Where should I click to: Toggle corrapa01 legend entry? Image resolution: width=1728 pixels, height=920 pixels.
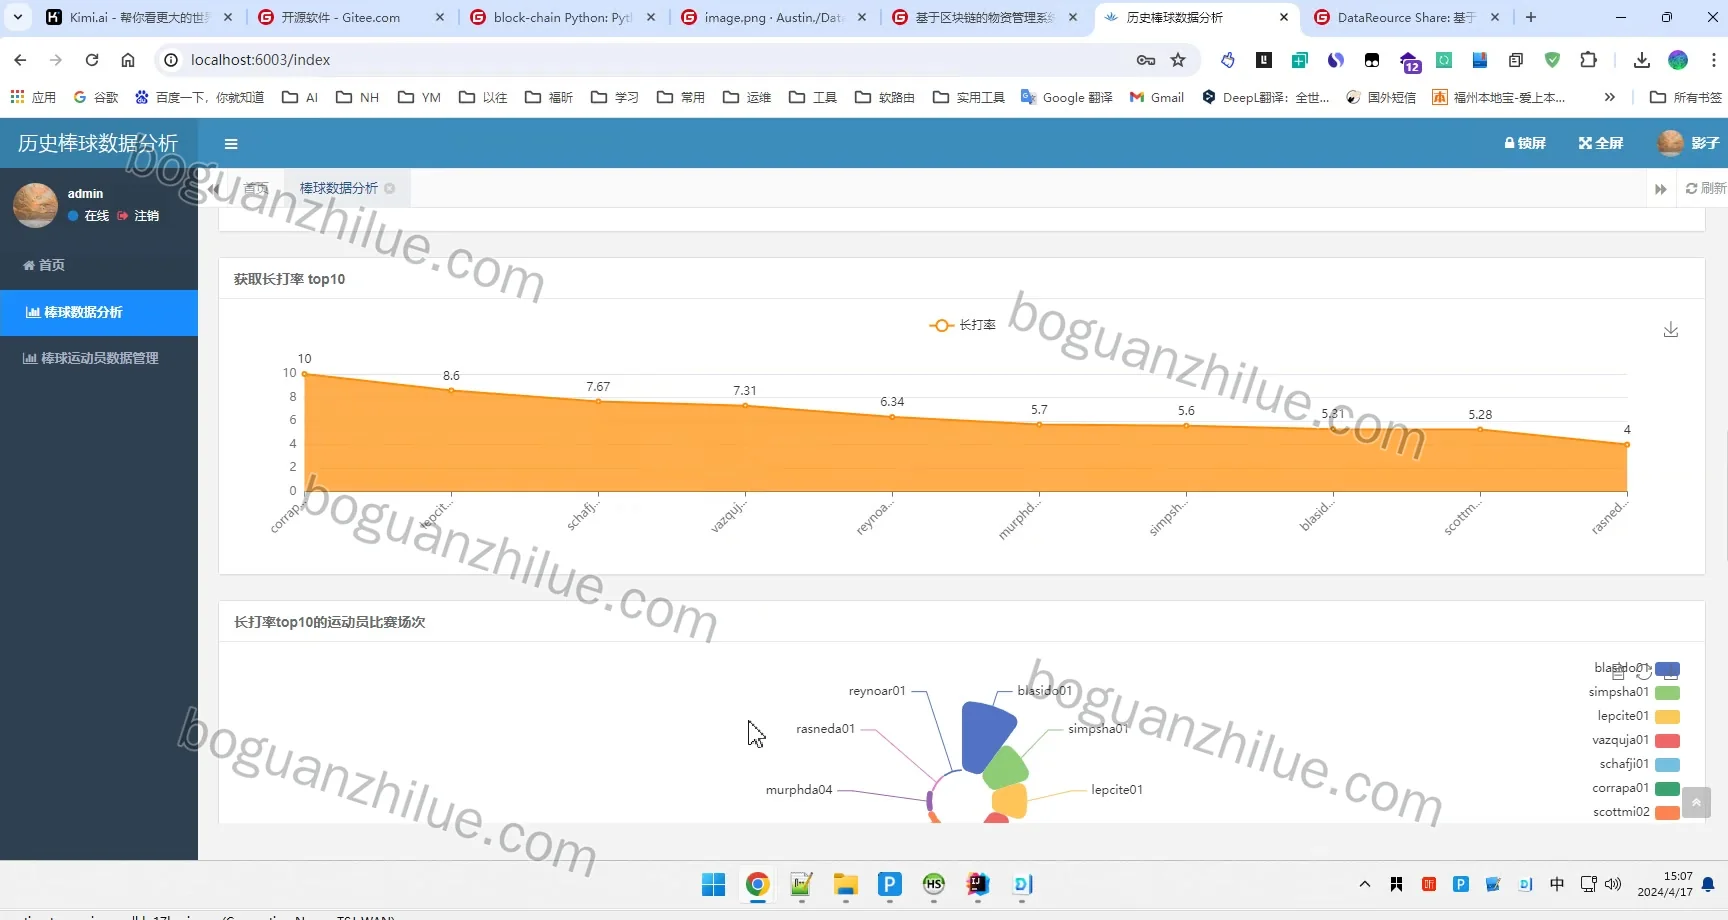pos(1635,788)
